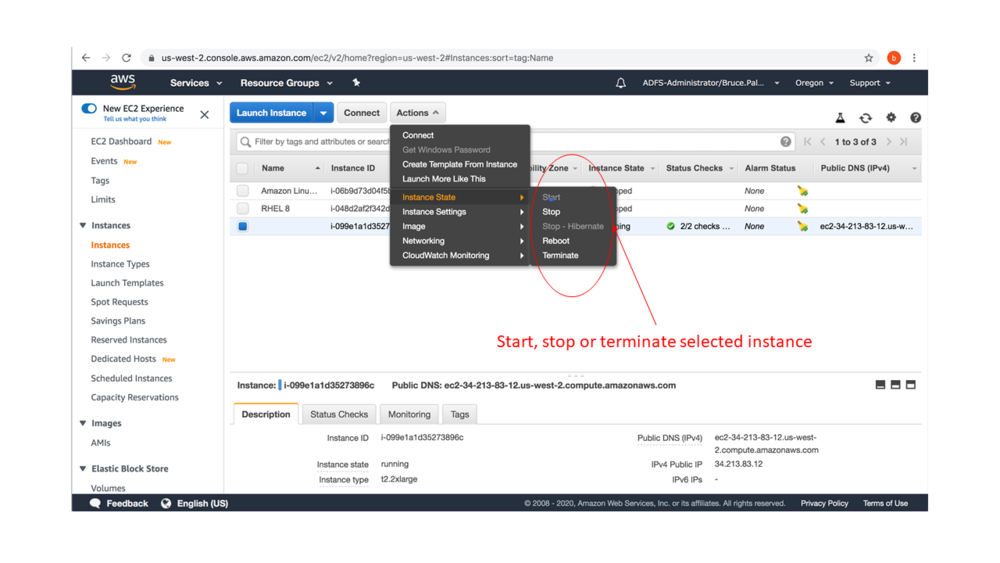Open the notifications bell

(x=621, y=83)
